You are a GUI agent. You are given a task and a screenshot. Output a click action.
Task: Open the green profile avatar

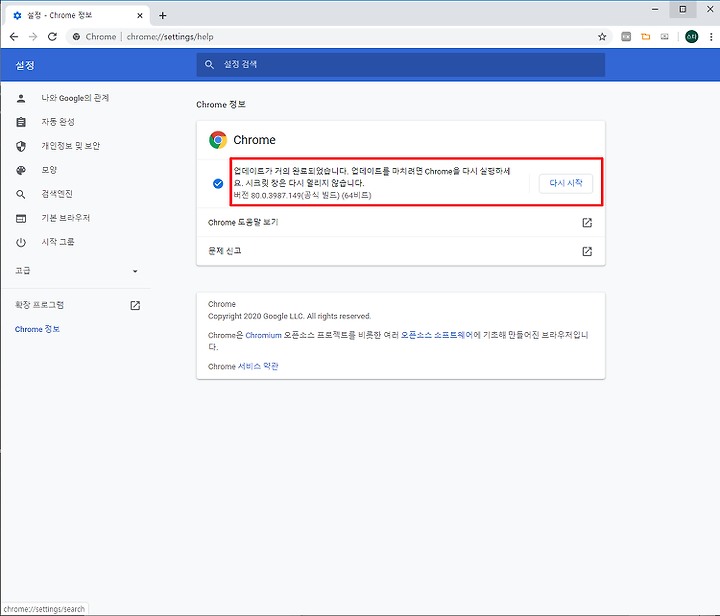(x=692, y=37)
